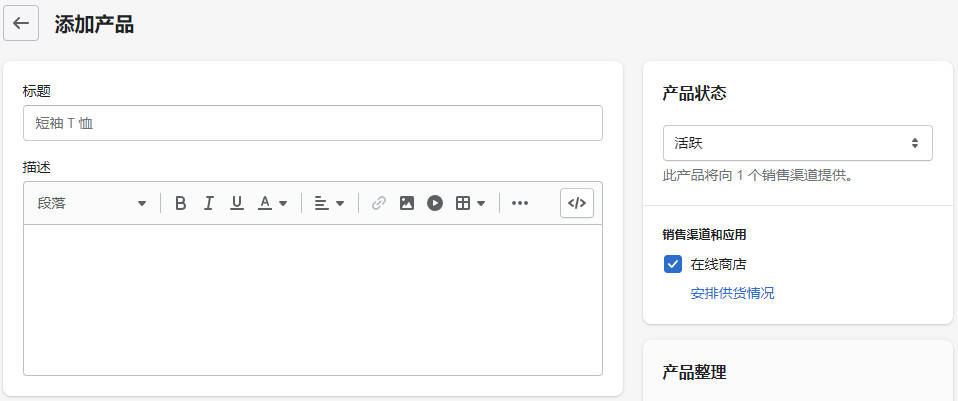Image resolution: width=958 pixels, height=401 pixels.
Task: Toggle underline formatting in description editor
Action: pyautogui.click(x=237, y=203)
